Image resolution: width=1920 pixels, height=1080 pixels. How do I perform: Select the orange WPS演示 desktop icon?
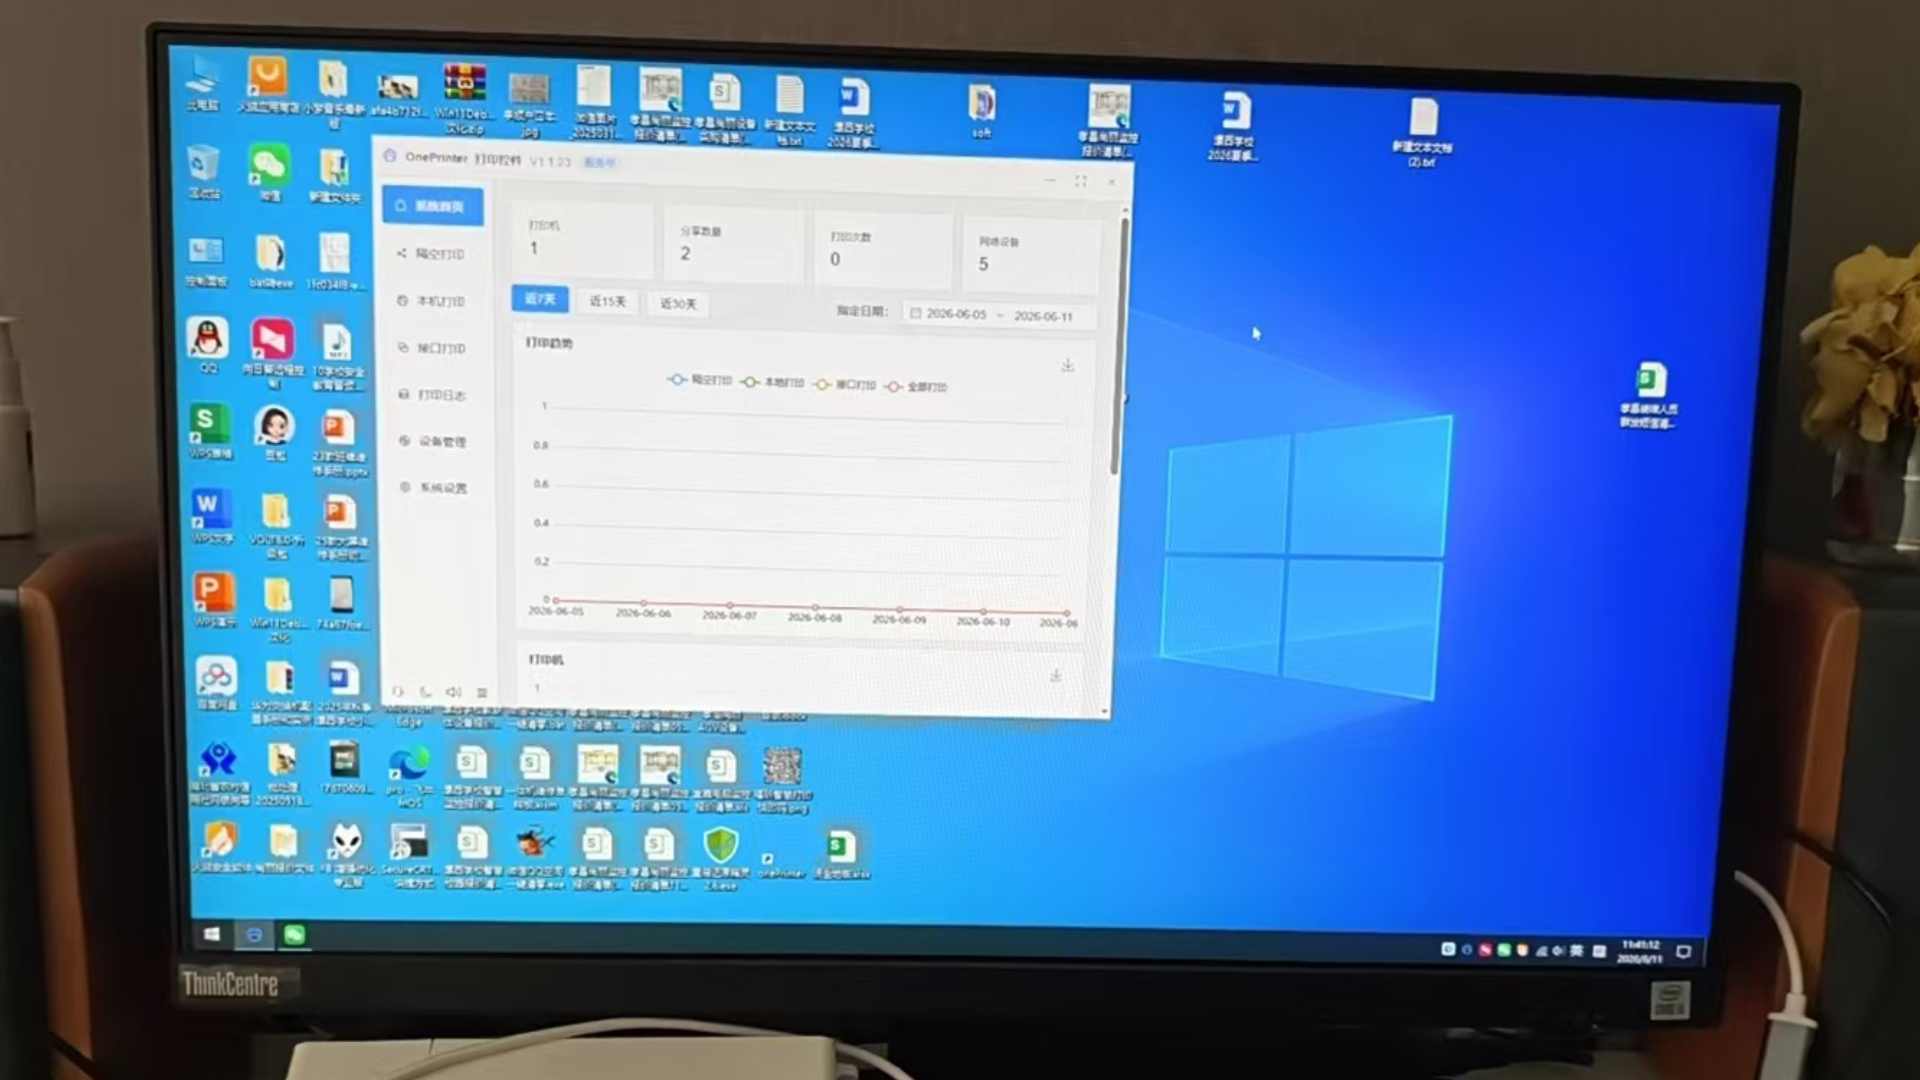214,599
